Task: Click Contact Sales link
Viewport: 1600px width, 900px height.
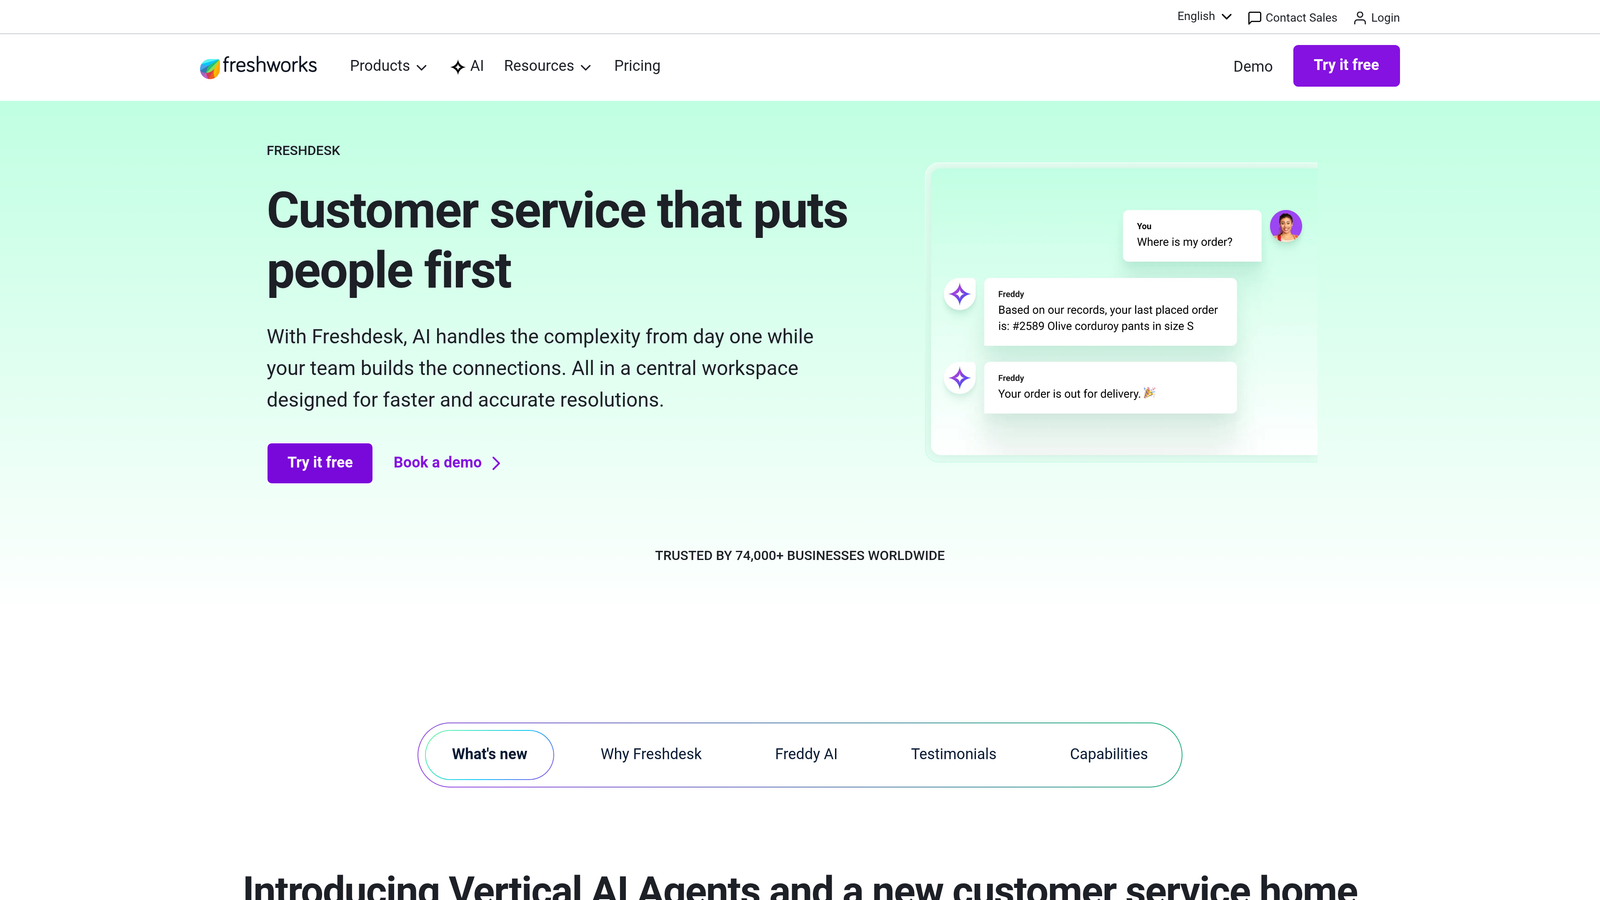Action: [1292, 18]
